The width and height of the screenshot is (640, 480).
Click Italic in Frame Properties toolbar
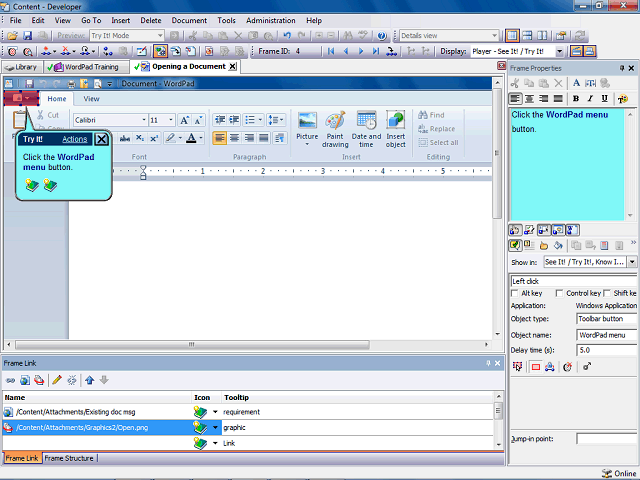tap(590, 98)
